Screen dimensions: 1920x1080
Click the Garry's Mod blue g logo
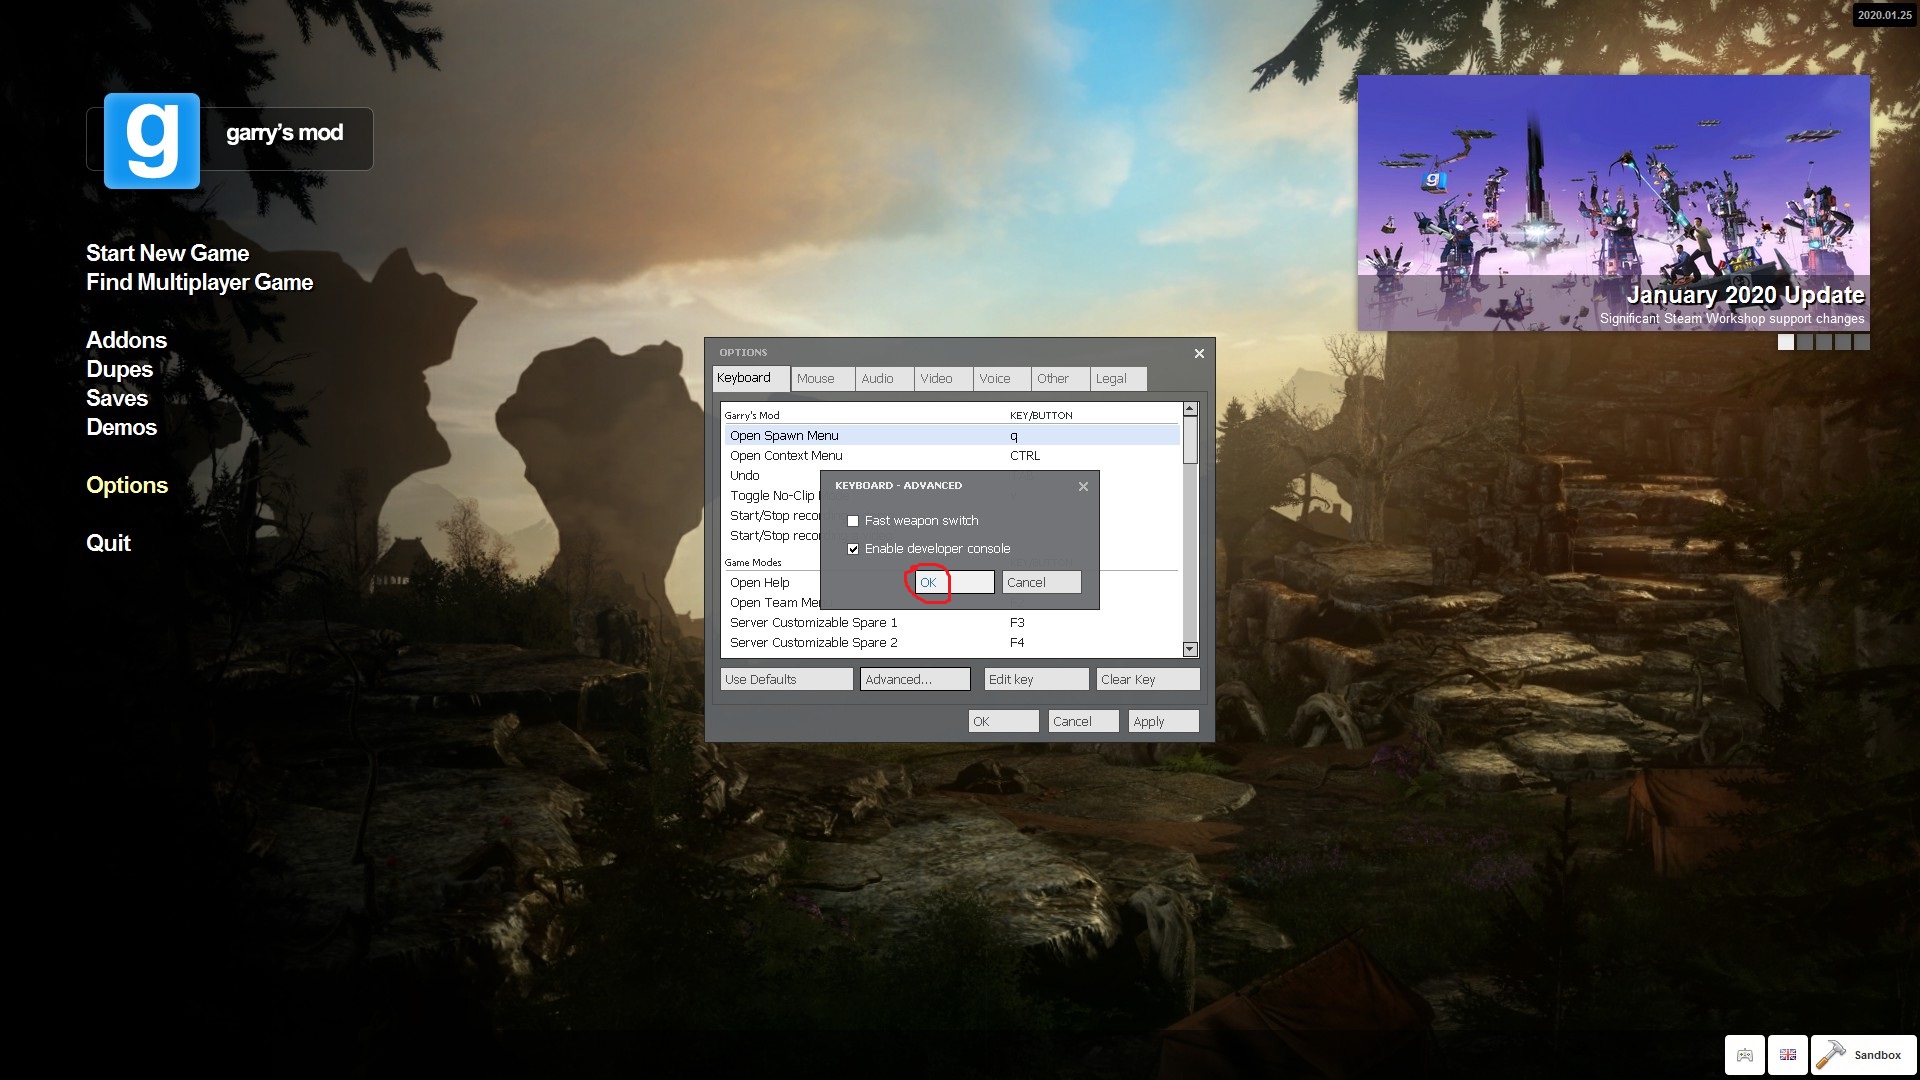[152, 141]
